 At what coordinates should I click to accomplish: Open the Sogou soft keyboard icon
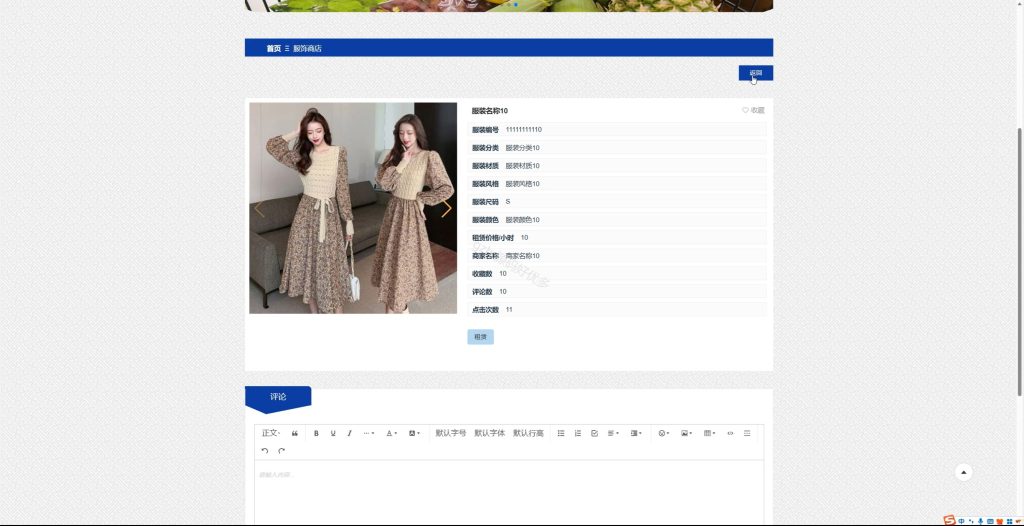click(x=990, y=521)
